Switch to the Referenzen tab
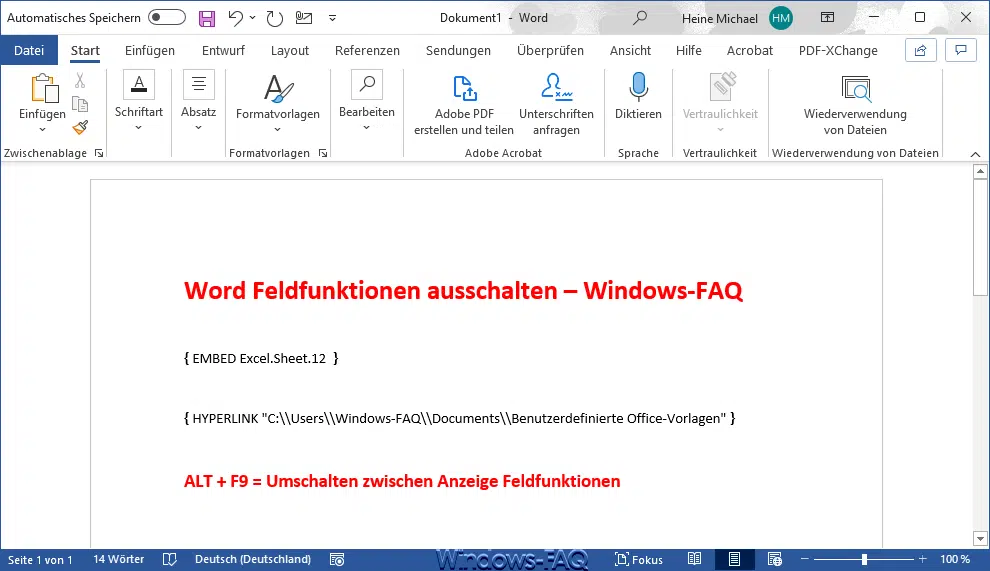 coord(367,50)
